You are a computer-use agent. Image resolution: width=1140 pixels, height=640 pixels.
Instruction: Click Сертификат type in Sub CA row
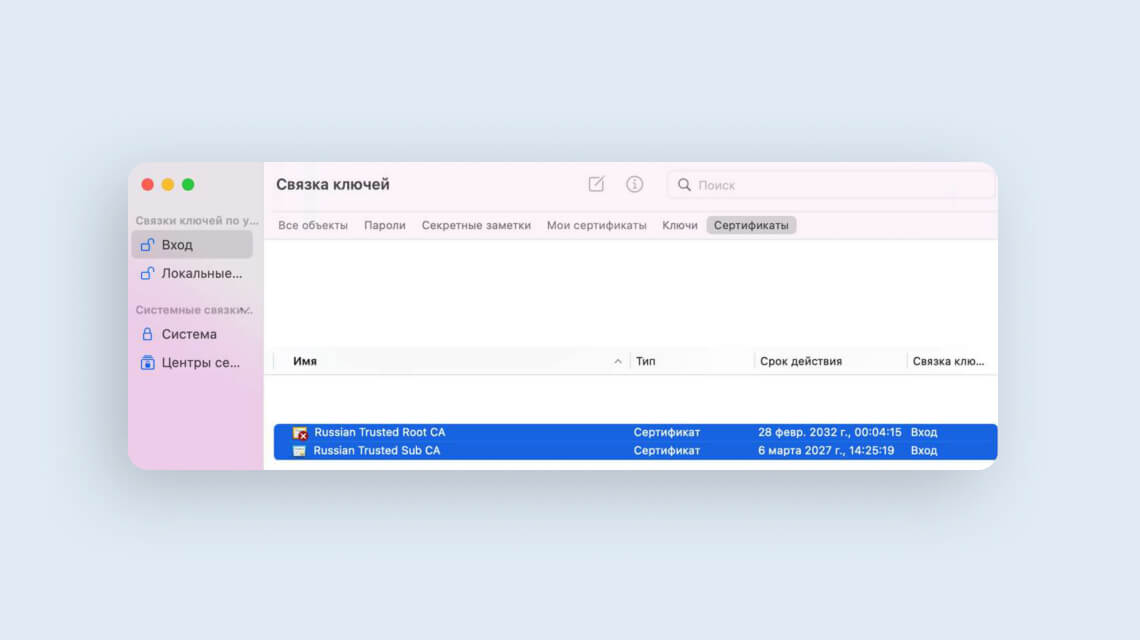(667, 450)
